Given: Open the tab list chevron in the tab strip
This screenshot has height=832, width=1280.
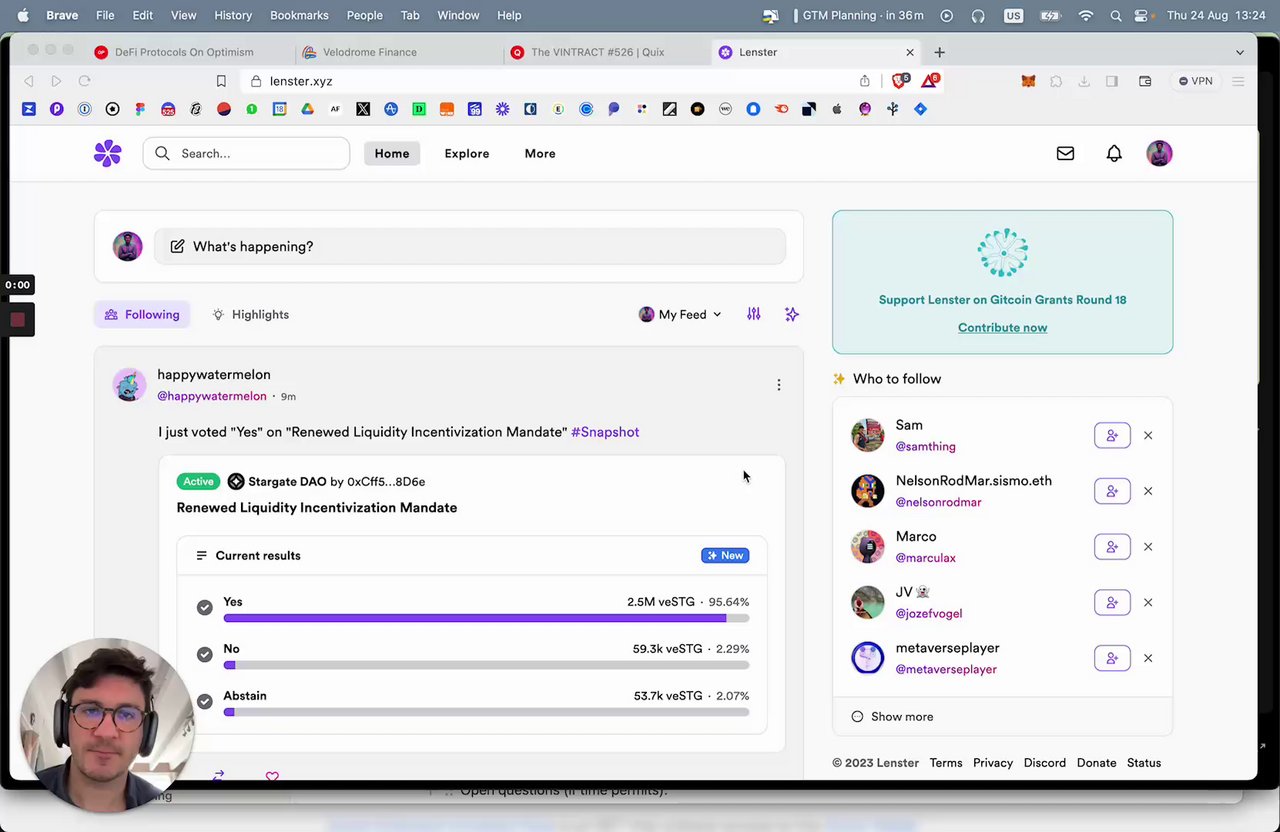Looking at the screenshot, I should 1240,52.
